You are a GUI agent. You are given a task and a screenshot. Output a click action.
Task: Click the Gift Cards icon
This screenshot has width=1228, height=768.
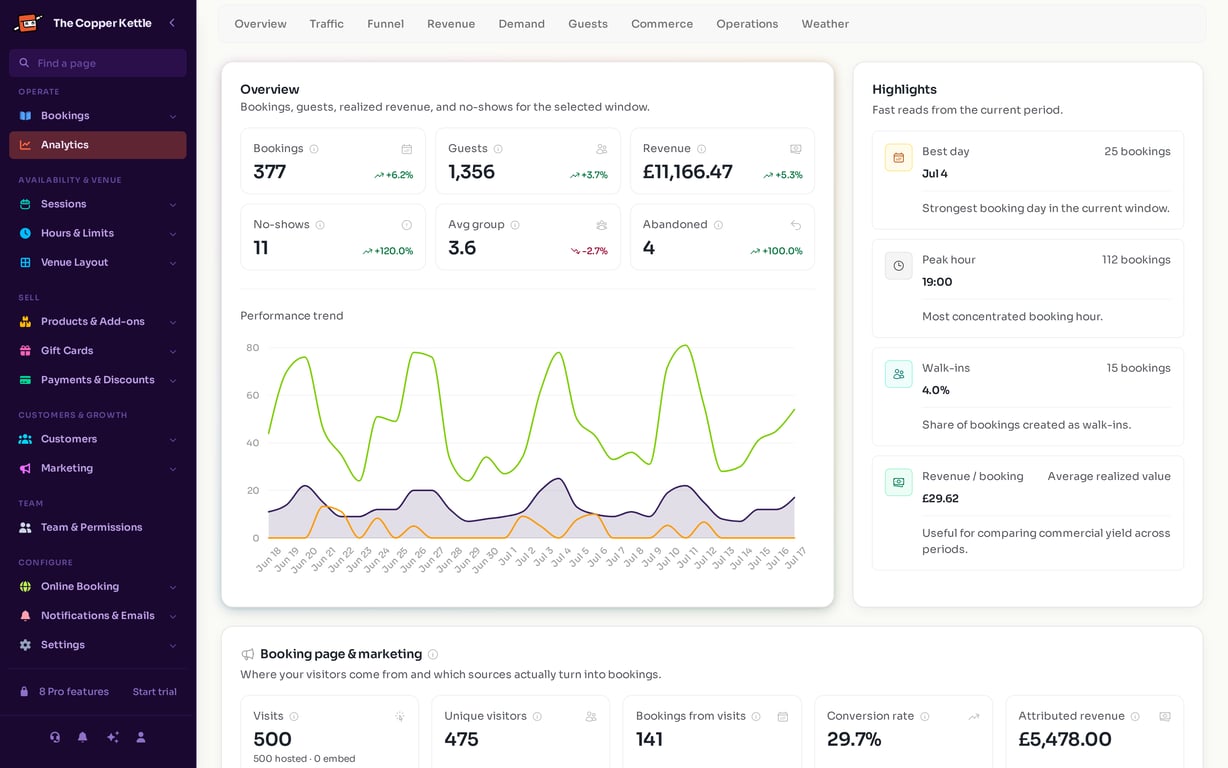tap(25, 351)
